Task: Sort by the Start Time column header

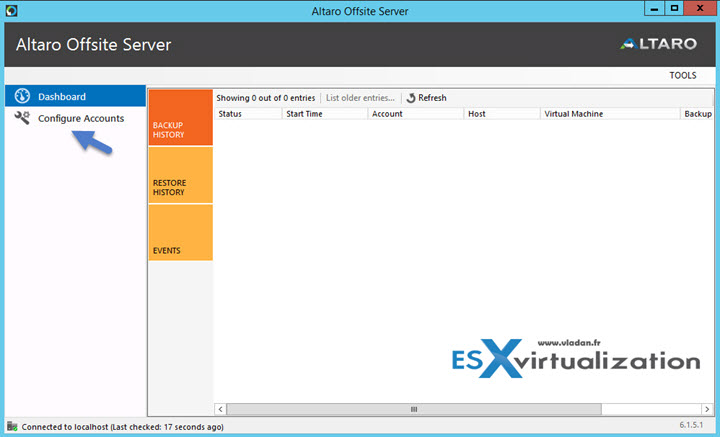Action: [325, 114]
